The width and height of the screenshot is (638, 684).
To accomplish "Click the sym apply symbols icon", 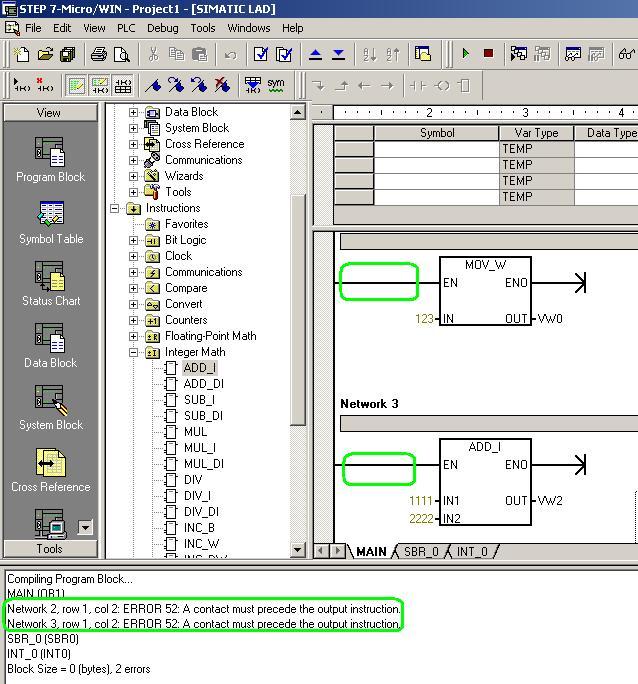I will click(276, 85).
